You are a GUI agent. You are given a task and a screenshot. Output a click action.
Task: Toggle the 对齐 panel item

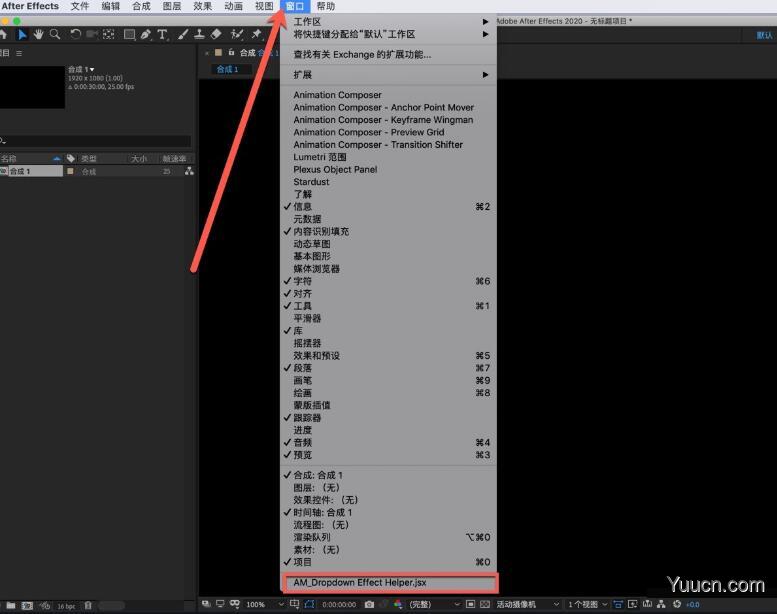[x=388, y=293]
